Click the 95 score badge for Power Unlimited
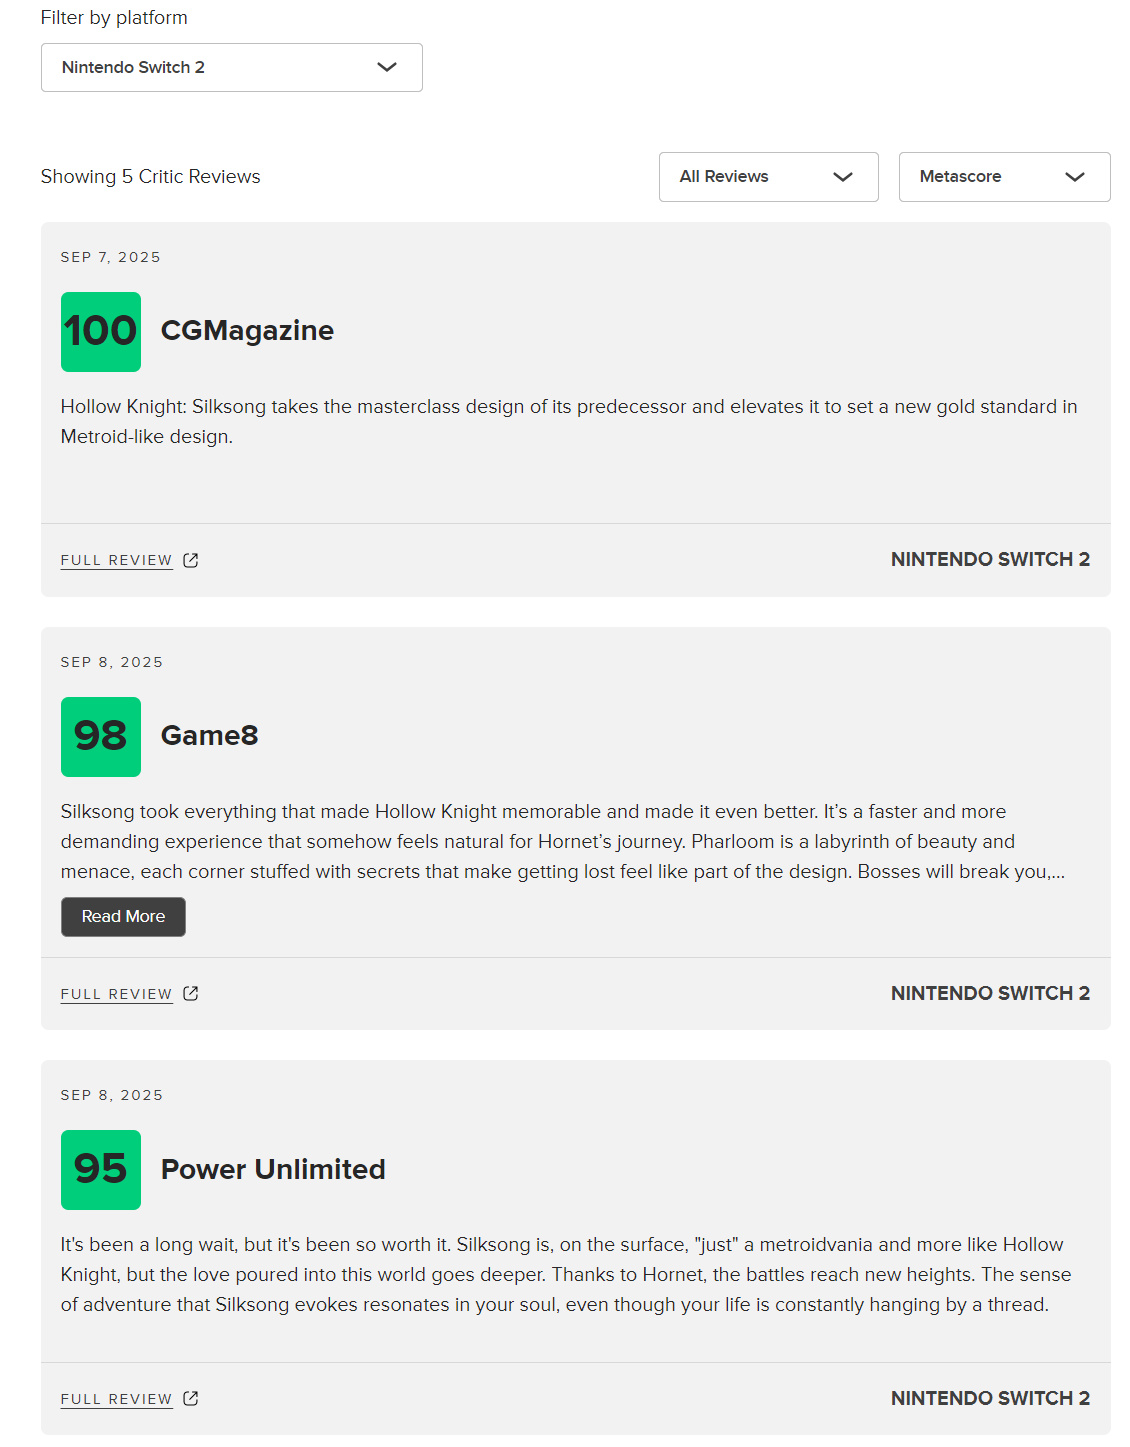The height and width of the screenshot is (1447, 1130). point(101,1170)
